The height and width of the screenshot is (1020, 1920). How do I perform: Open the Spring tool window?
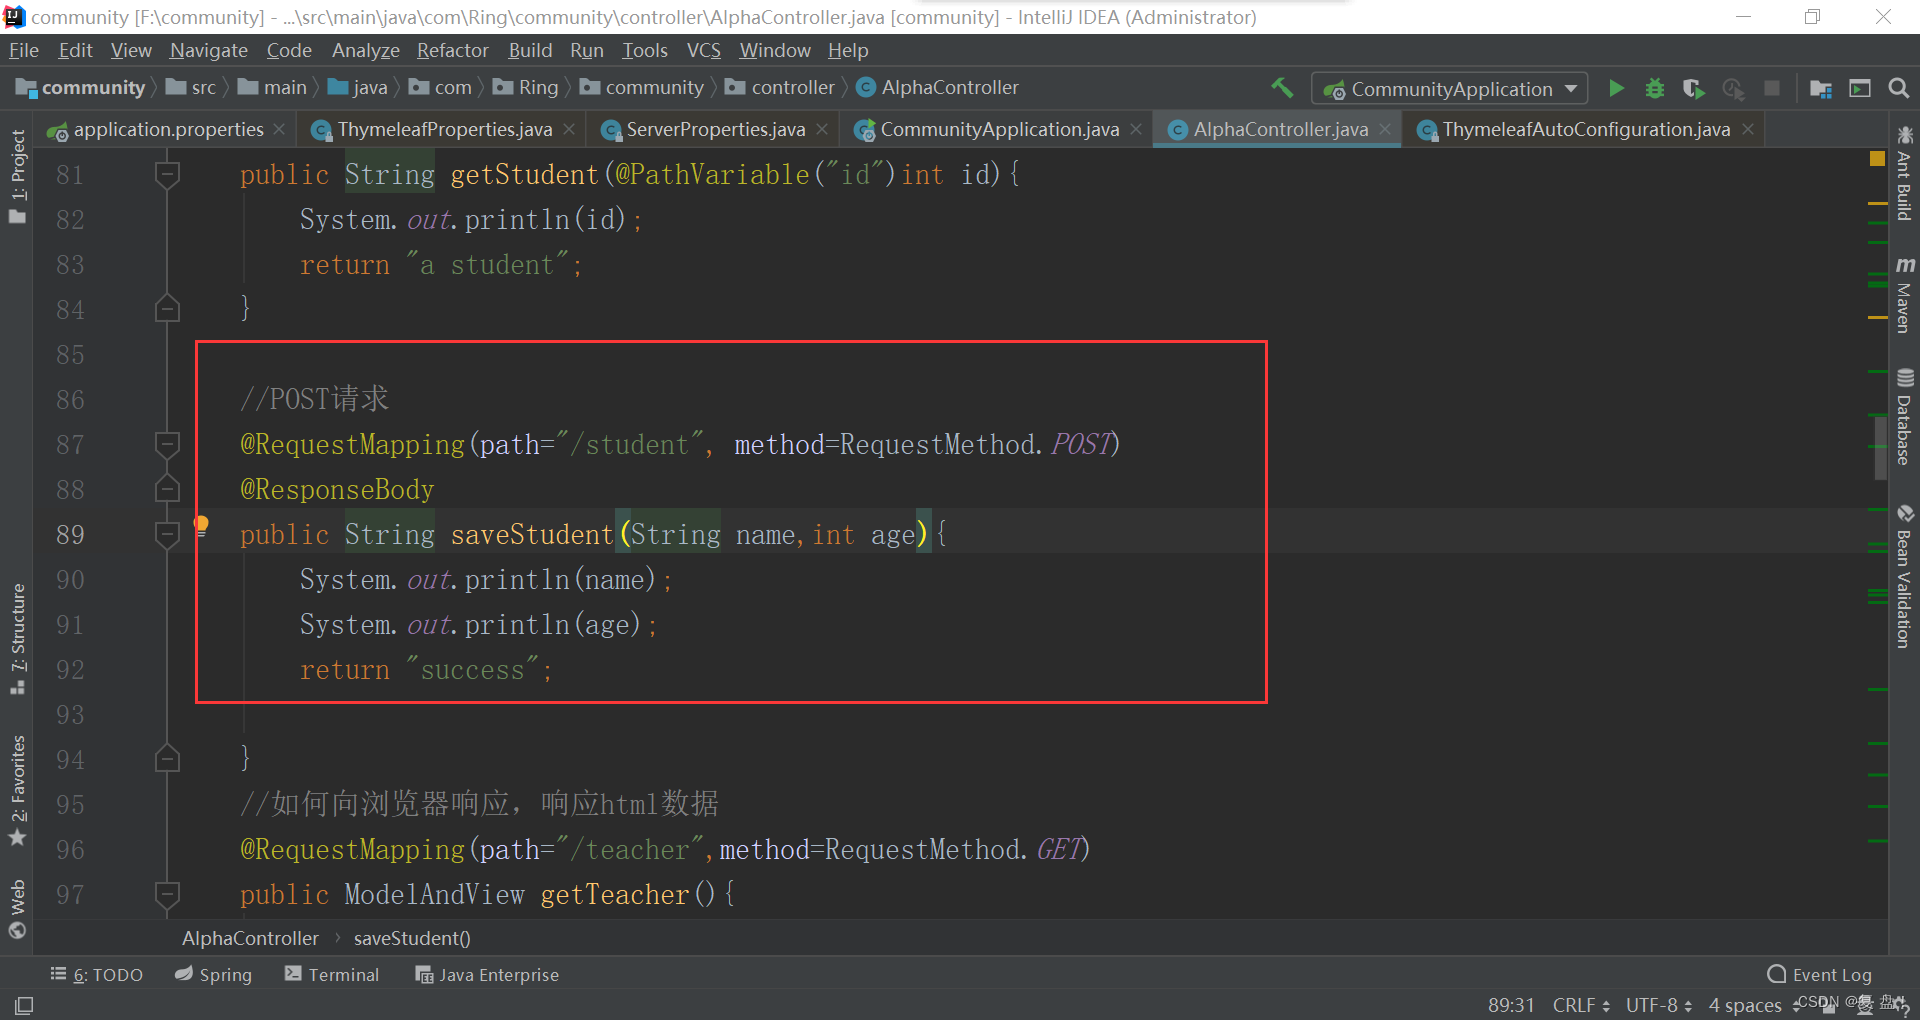213,974
